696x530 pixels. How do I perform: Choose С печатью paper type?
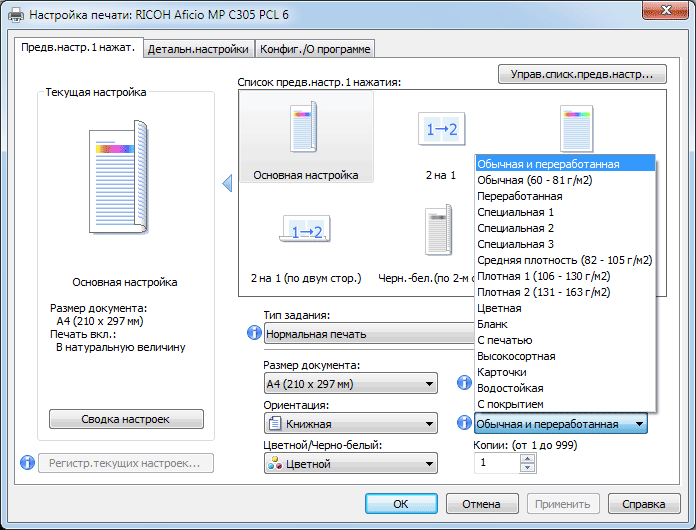click(x=565, y=340)
